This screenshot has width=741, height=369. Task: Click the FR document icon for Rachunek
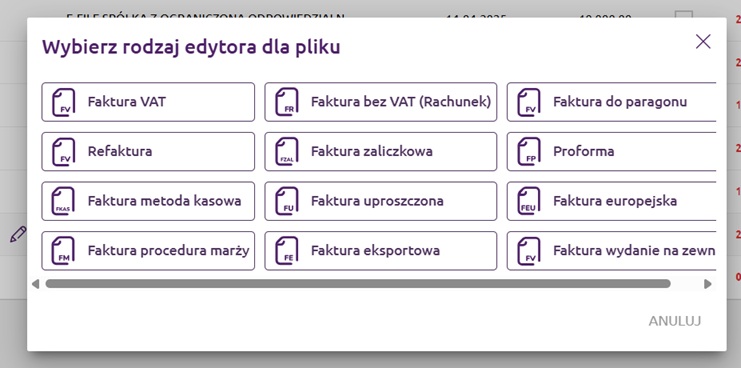click(287, 102)
